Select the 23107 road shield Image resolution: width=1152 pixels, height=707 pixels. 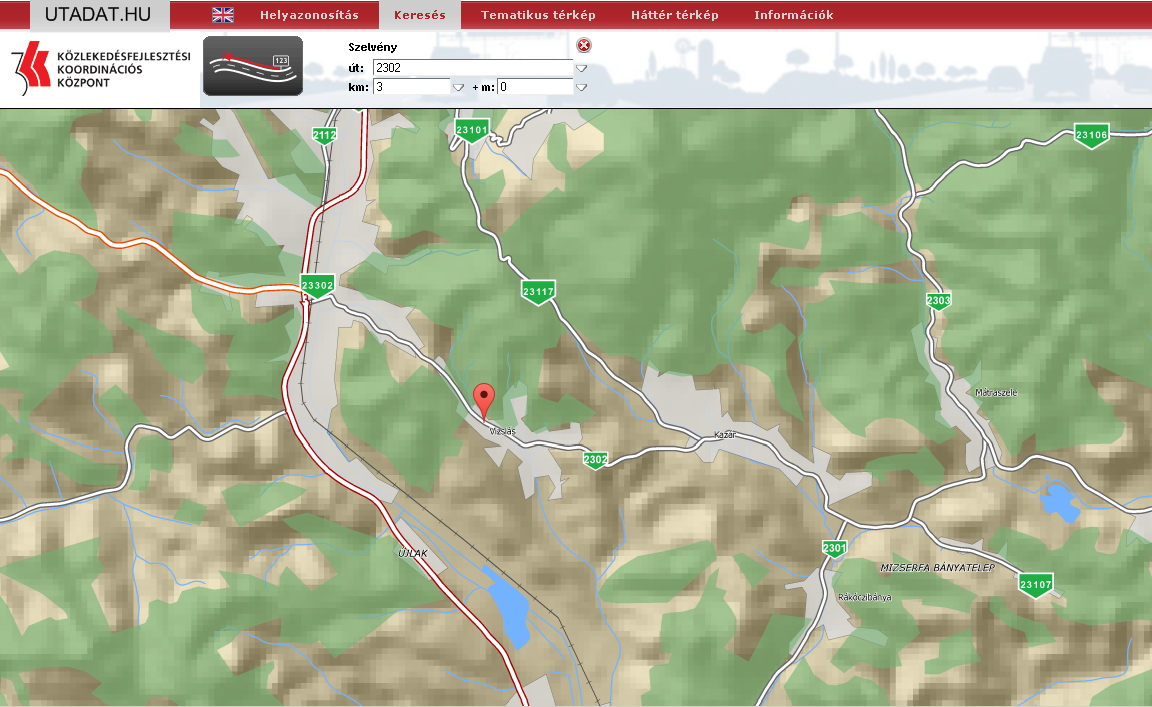tap(1037, 584)
